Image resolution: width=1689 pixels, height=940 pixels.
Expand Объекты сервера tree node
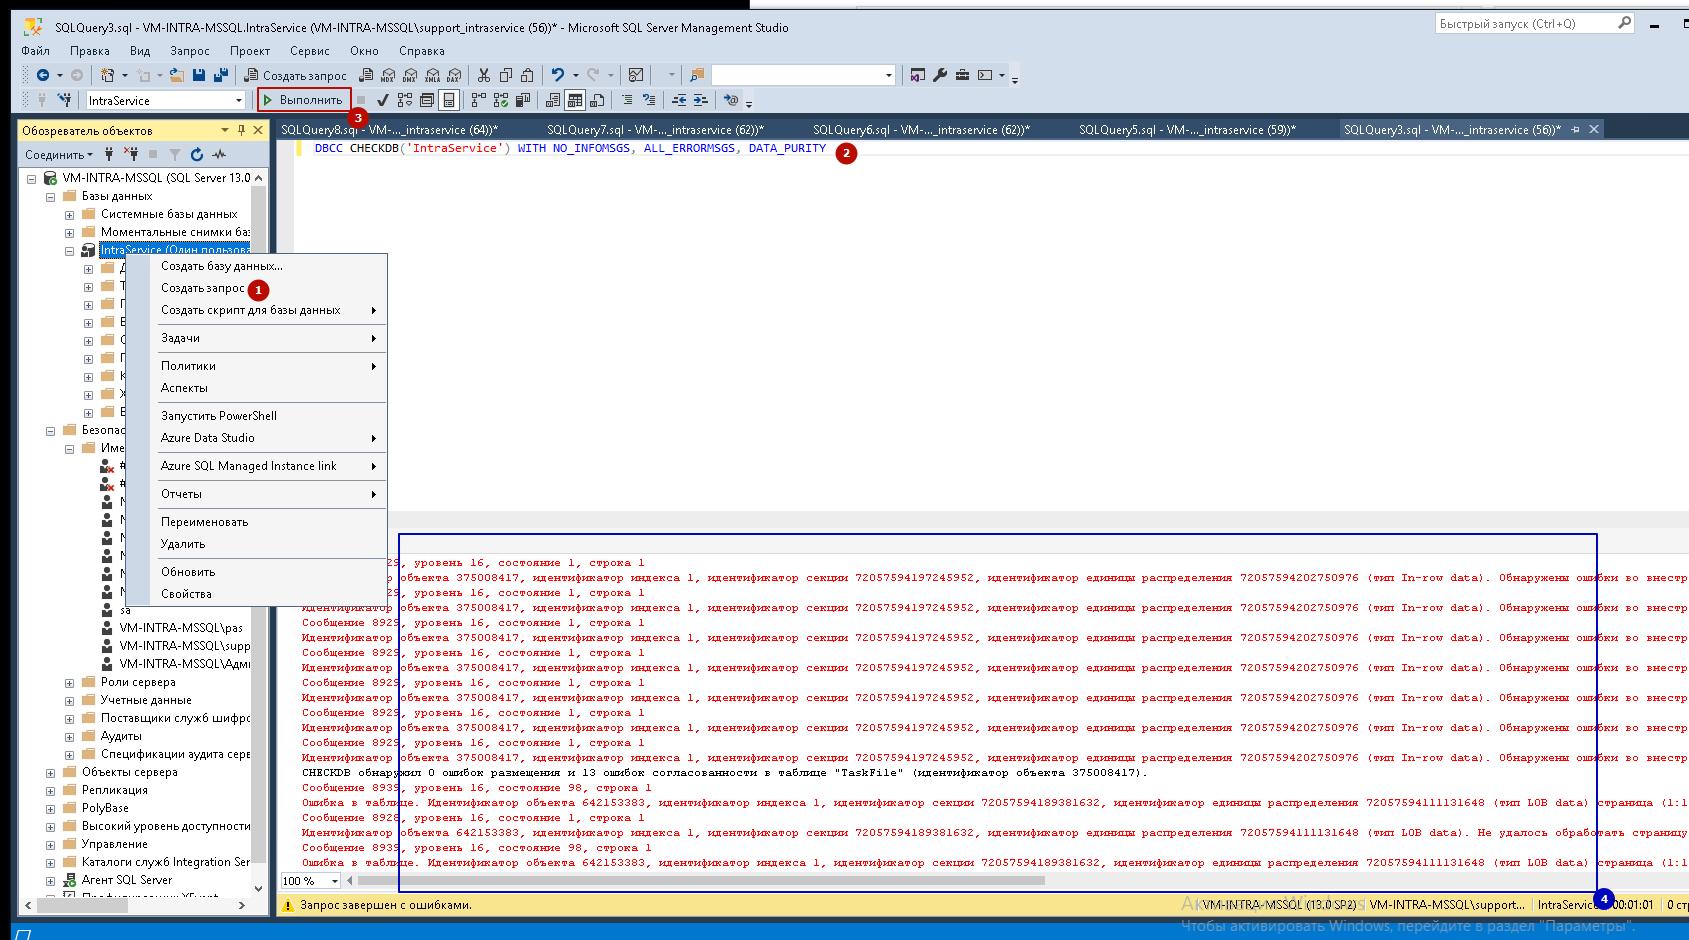coord(50,772)
